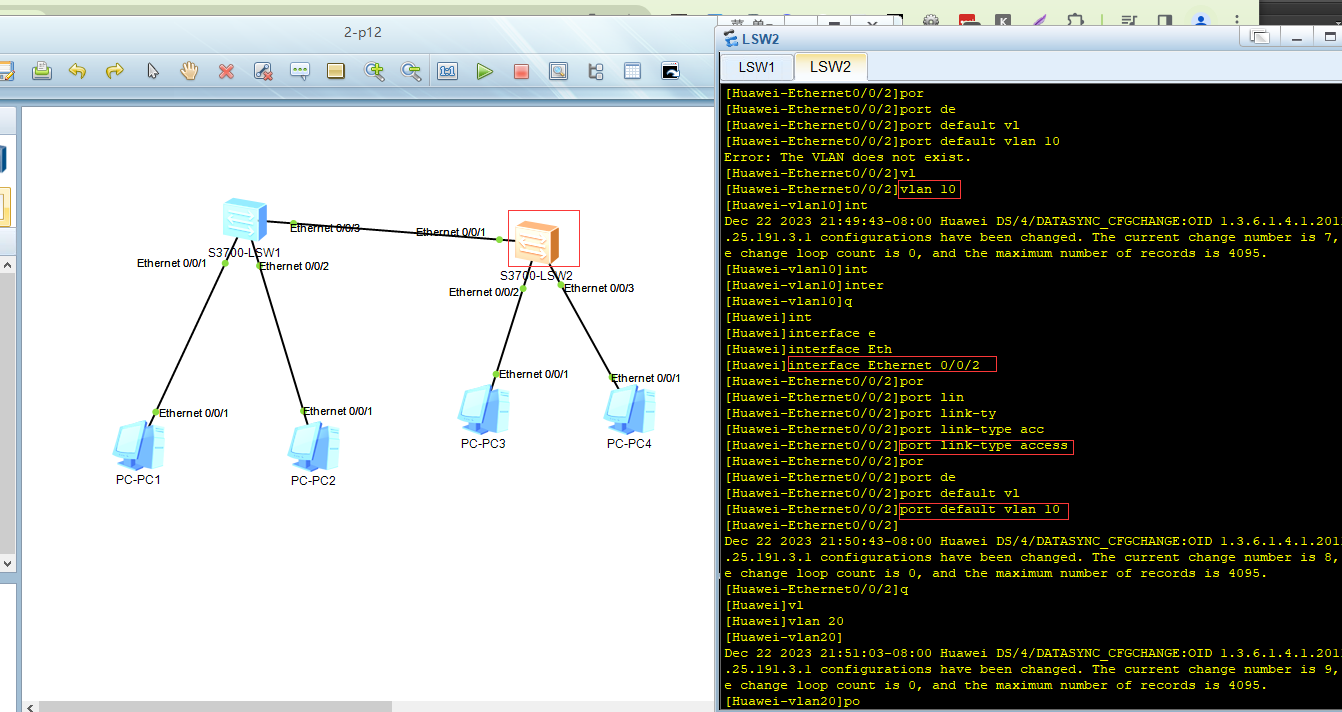Click the 'PC-PC1' label text
1342x712 pixels.
tap(138, 479)
